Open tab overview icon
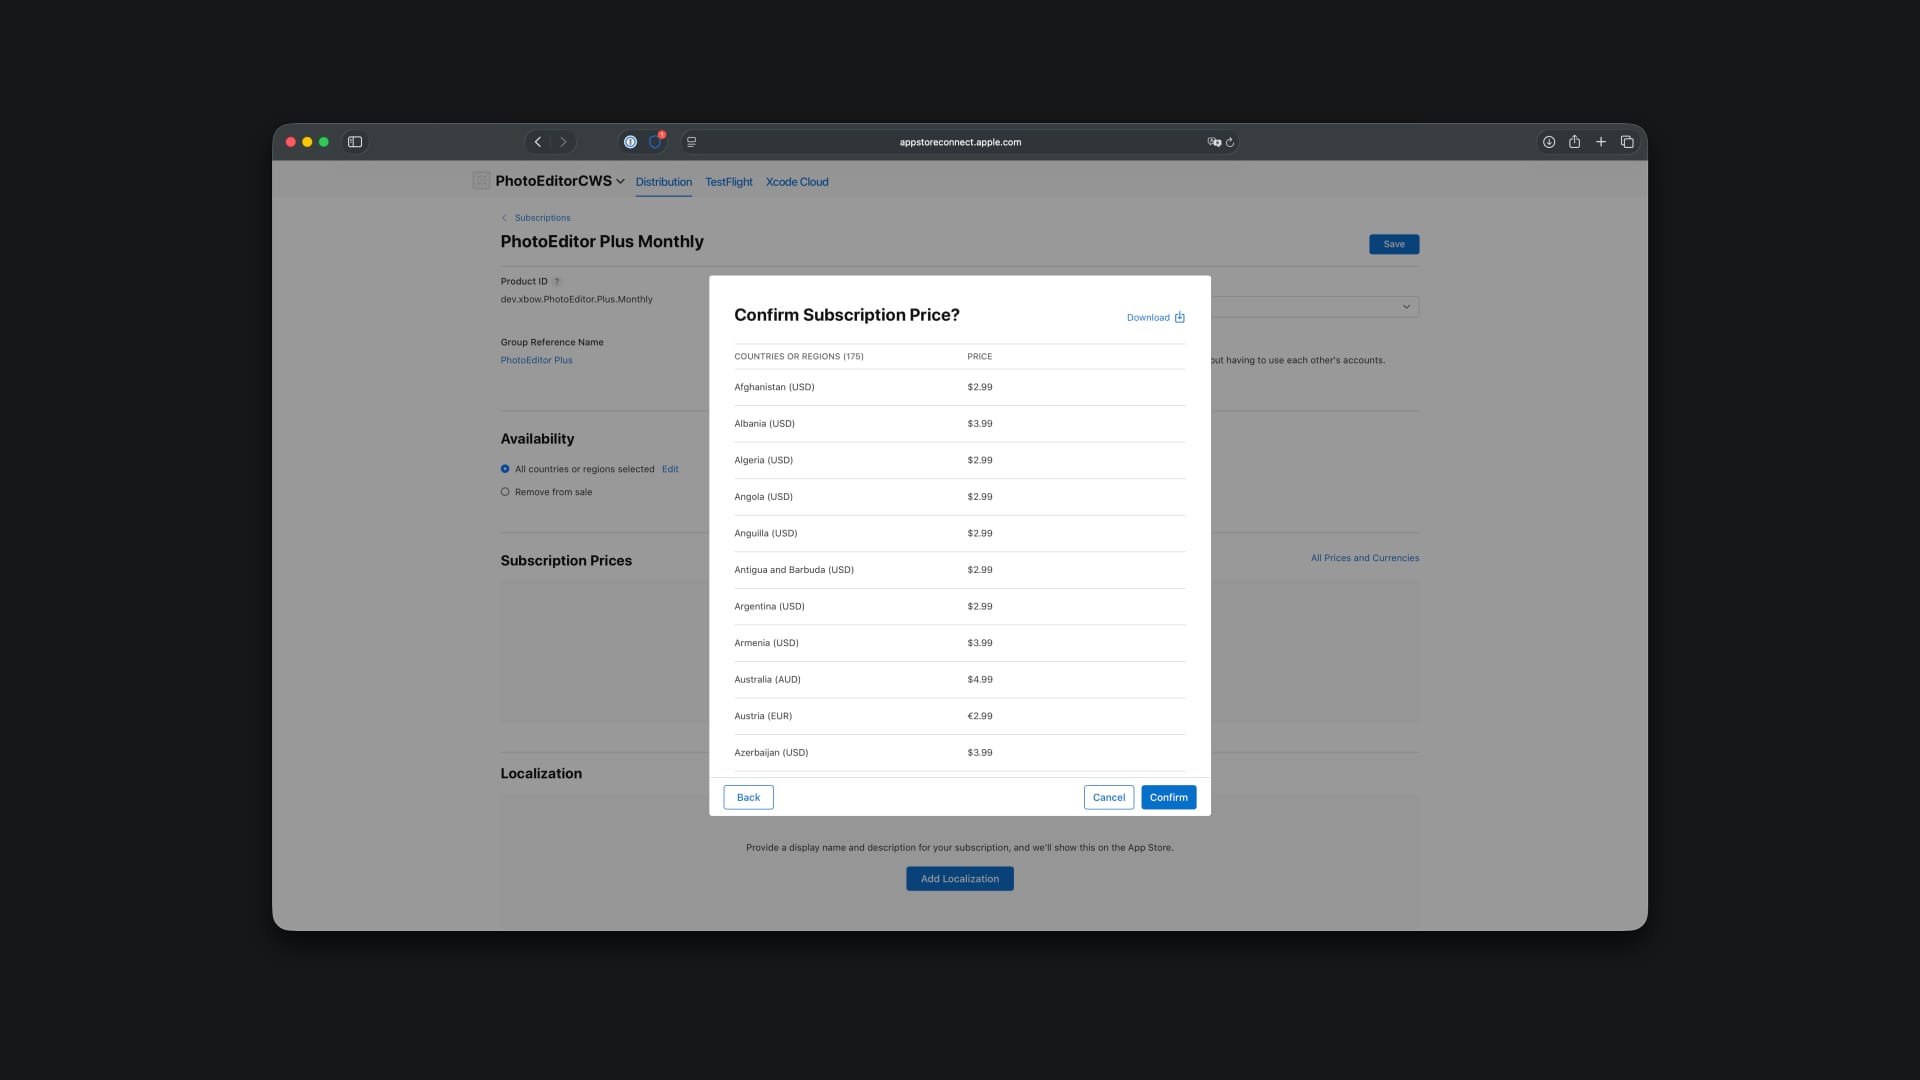This screenshot has height=1080, width=1920. 1627,142
